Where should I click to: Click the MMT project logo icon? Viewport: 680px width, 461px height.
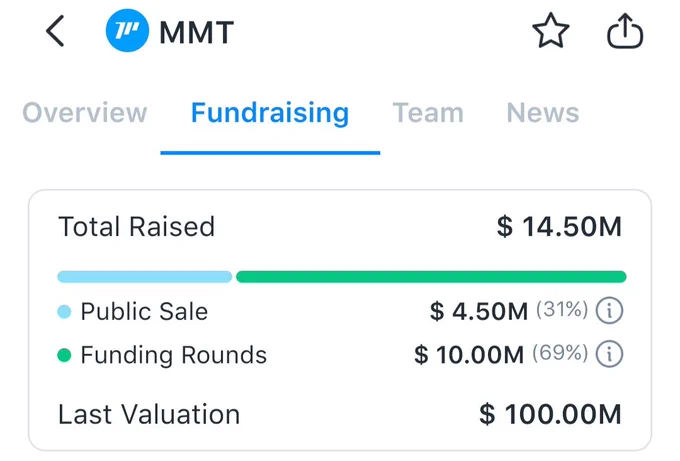click(x=128, y=30)
